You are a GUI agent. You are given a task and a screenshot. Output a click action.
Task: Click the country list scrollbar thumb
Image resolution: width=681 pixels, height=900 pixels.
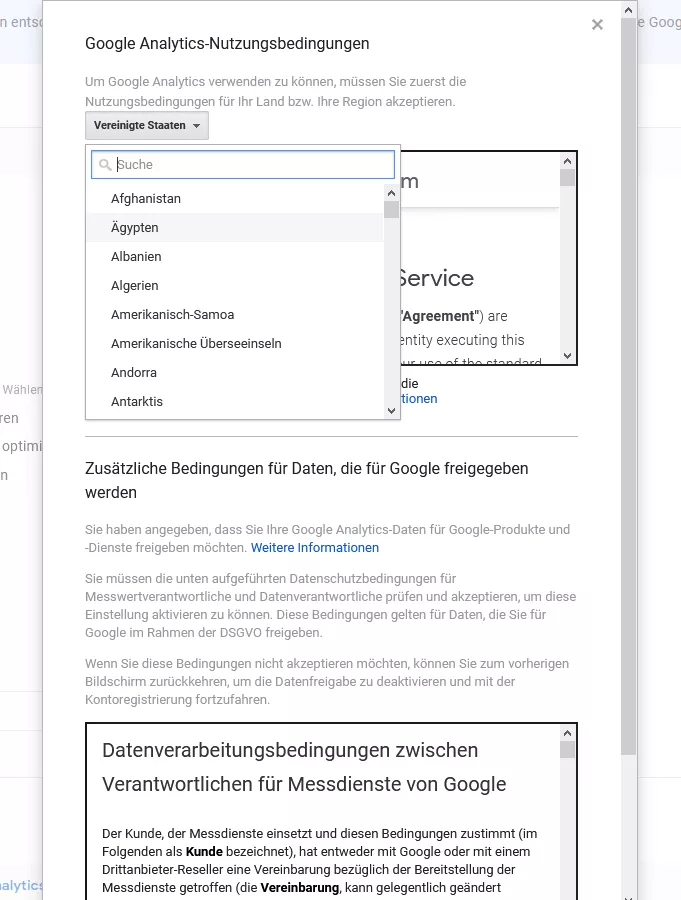[392, 210]
